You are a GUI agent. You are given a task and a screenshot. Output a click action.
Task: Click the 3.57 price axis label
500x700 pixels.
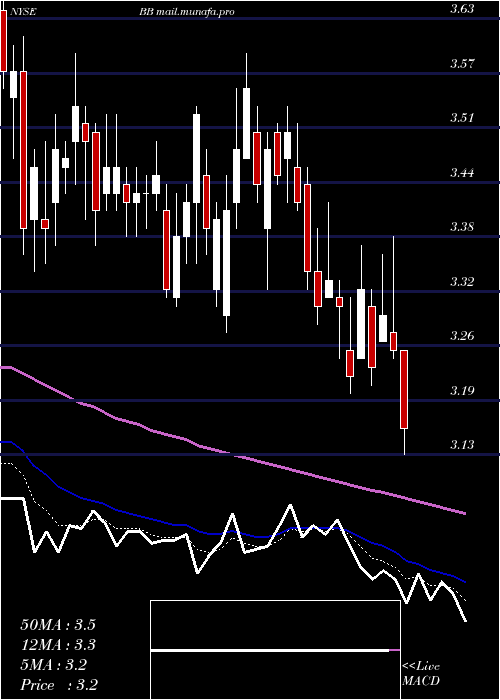click(x=462, y=63)
